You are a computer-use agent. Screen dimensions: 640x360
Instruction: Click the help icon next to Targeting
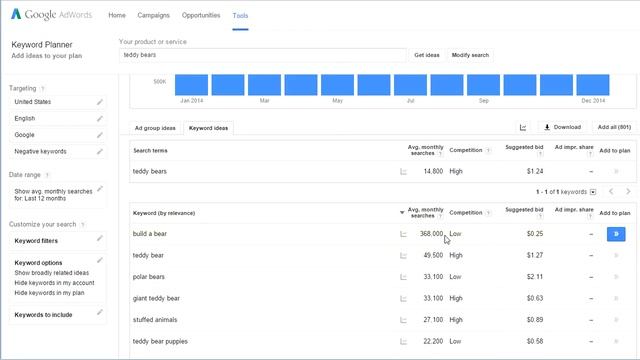(42, 89)
